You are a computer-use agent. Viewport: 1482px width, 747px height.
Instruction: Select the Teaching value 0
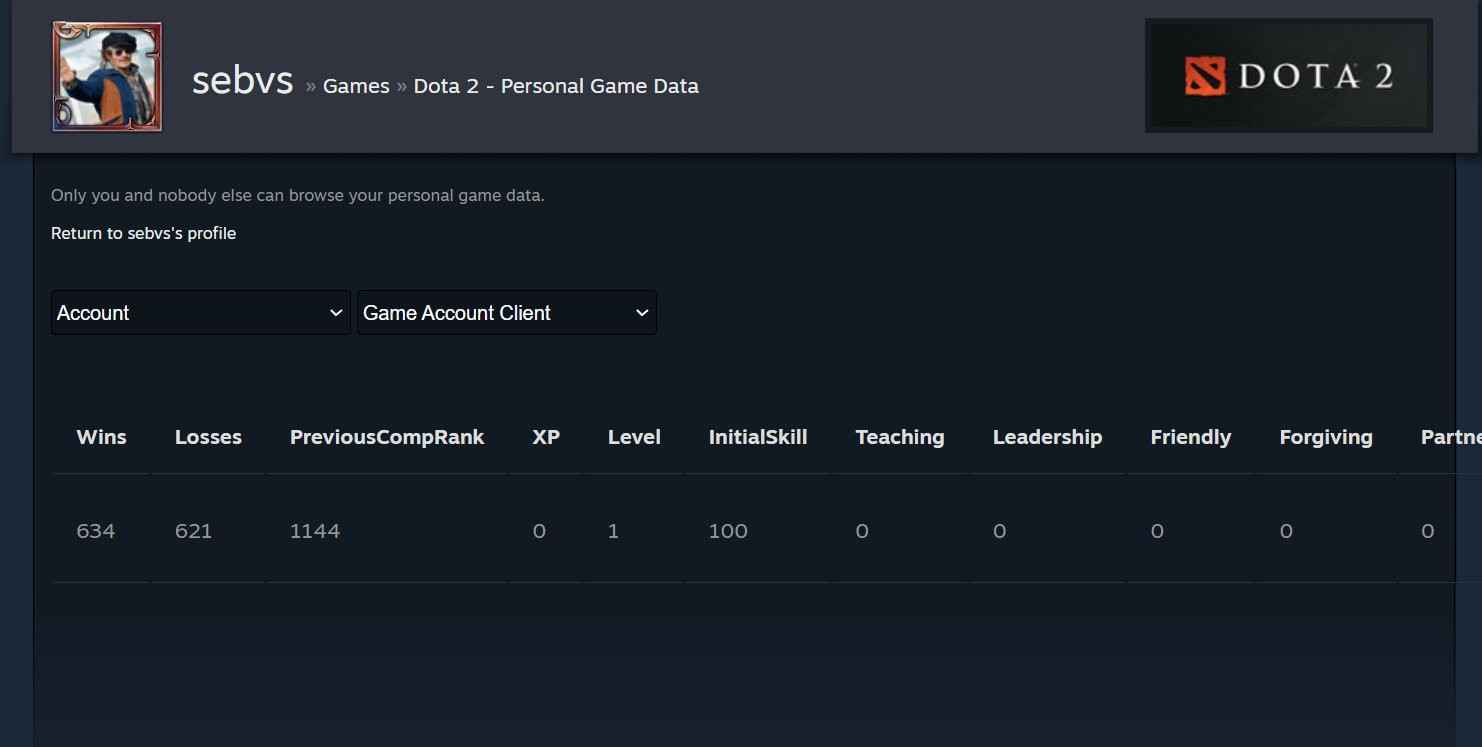862,531
